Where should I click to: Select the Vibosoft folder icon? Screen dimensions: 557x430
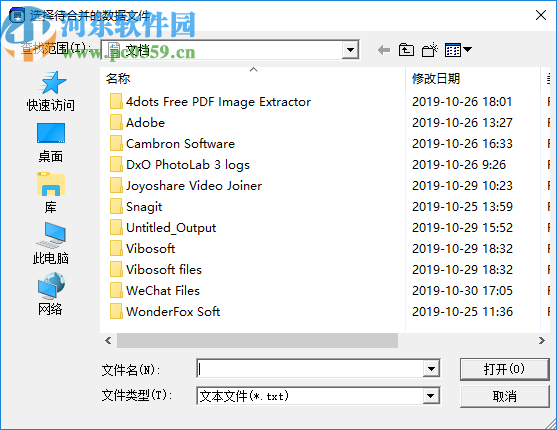pos(116,248)
